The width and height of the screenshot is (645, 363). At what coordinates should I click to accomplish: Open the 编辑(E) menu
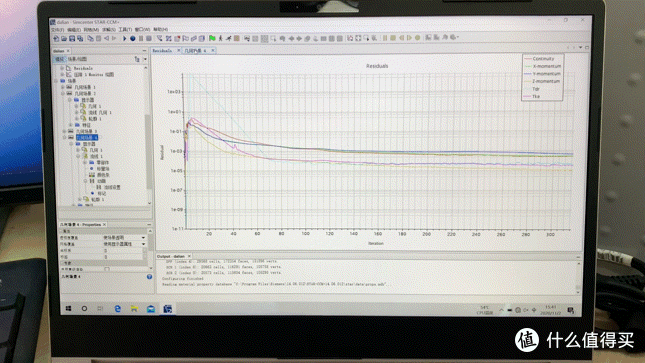74,30
